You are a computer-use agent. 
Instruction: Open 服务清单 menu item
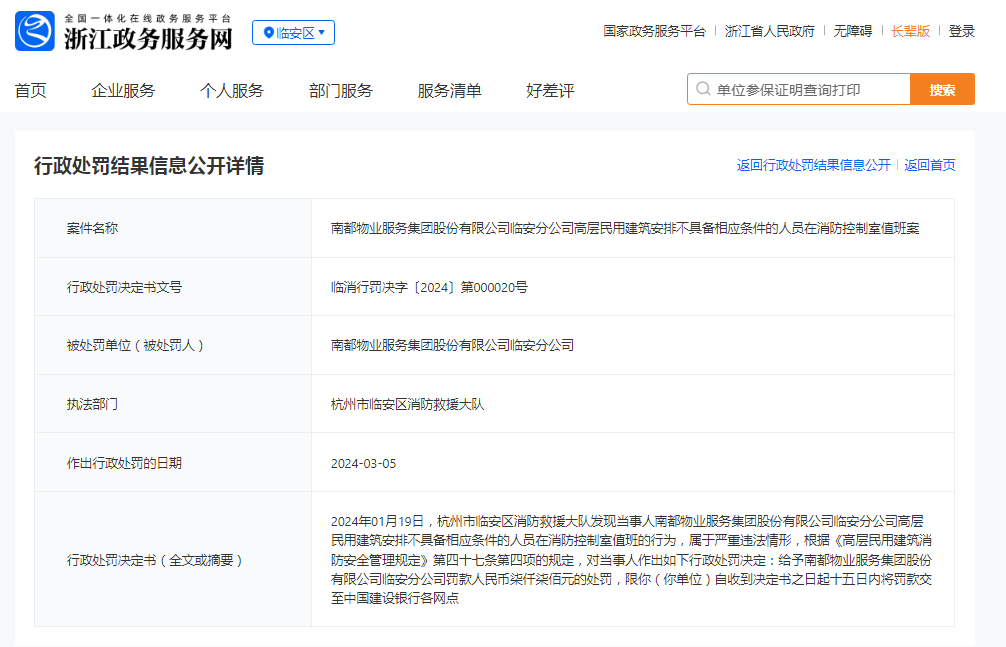449,91
